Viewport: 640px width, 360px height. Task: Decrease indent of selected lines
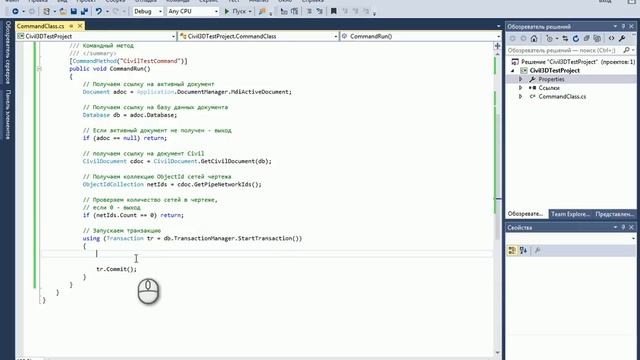tap(284, 11)
